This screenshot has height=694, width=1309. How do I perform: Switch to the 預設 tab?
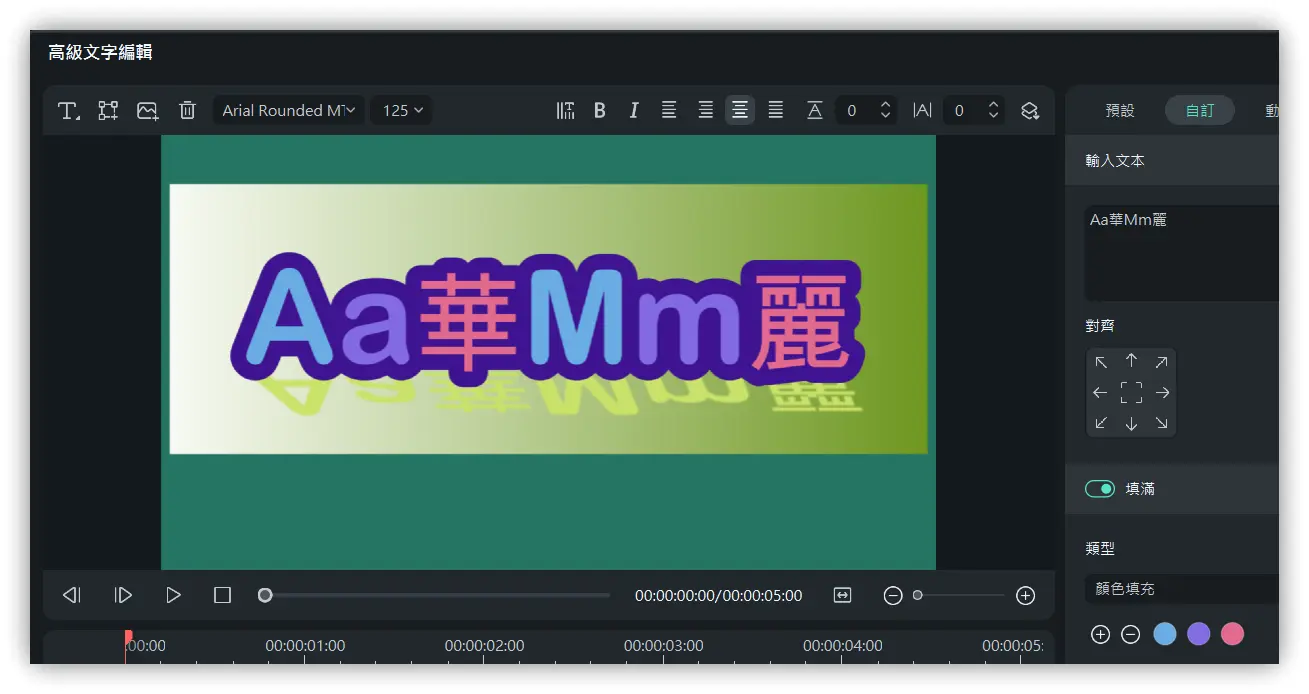[x=1119, y=110]
